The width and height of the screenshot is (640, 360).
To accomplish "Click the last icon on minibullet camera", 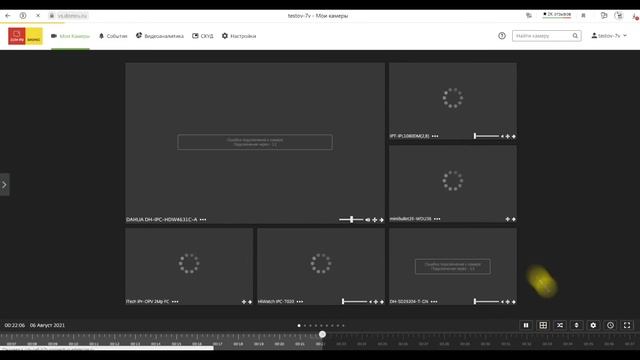I will click(x=514, y=219).
